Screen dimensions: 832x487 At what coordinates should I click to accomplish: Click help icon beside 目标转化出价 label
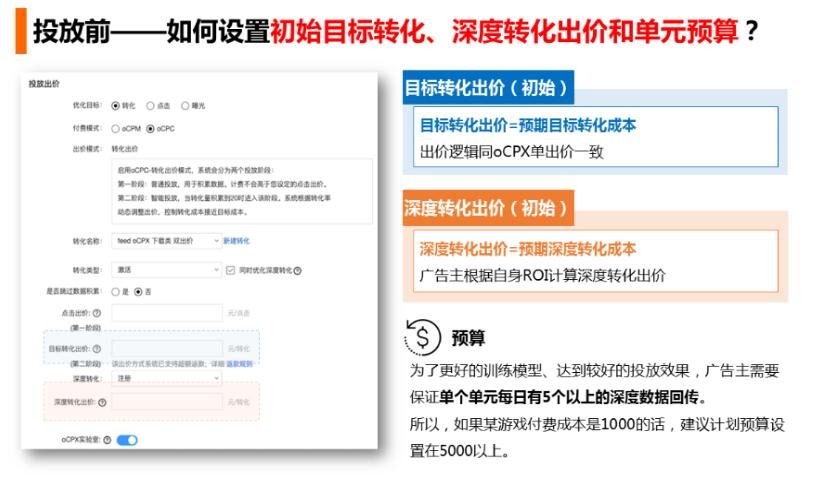(x=97, y=348)
